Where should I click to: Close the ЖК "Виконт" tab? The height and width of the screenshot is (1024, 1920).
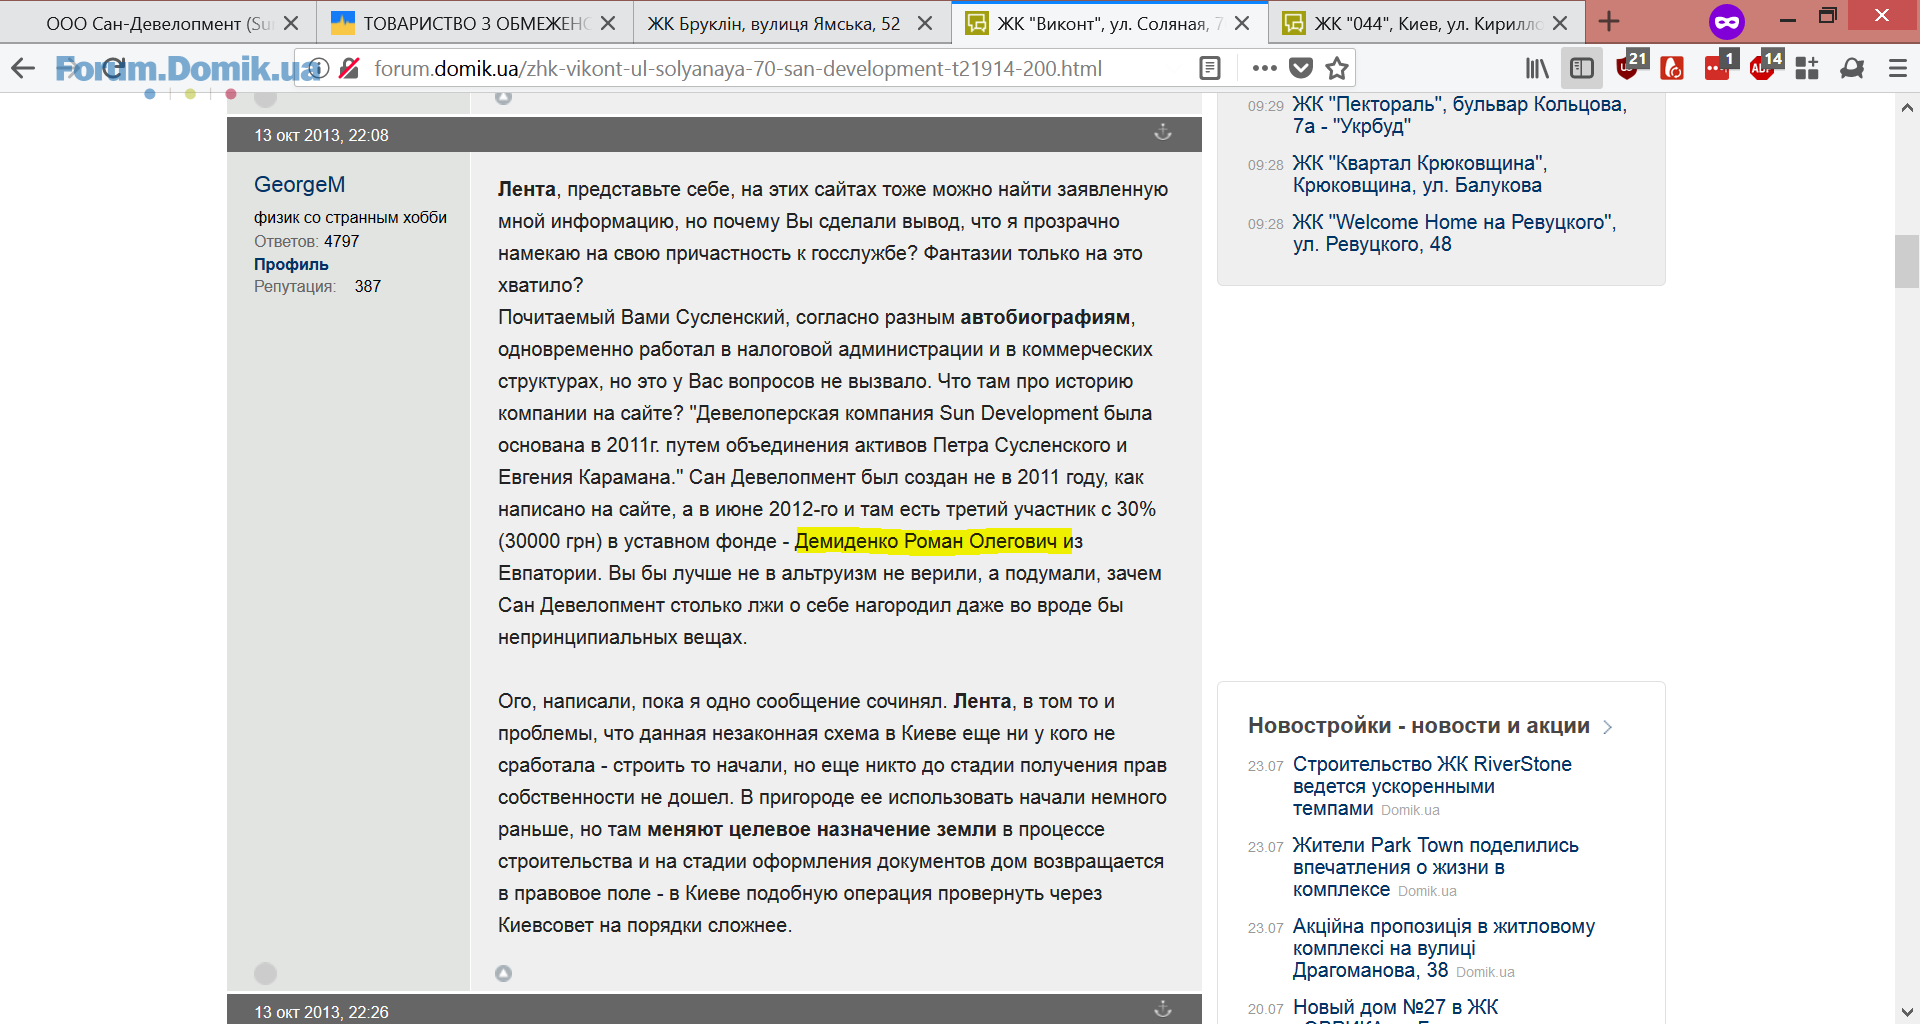pos(1242,23)
